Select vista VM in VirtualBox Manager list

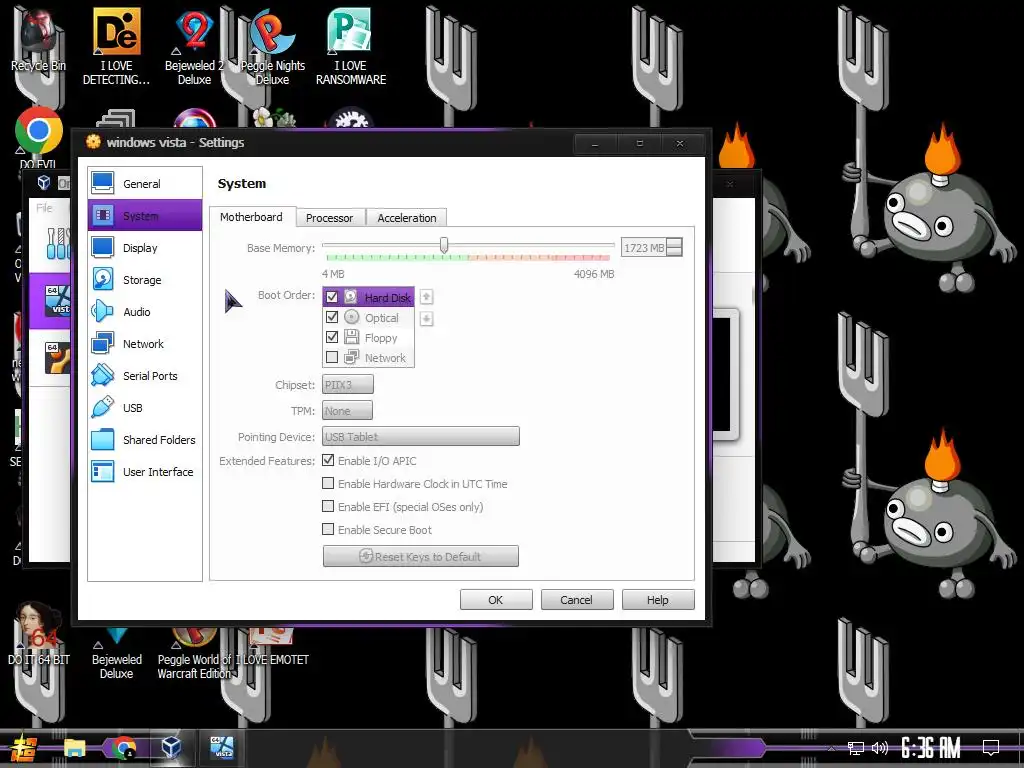pos(50,301)
